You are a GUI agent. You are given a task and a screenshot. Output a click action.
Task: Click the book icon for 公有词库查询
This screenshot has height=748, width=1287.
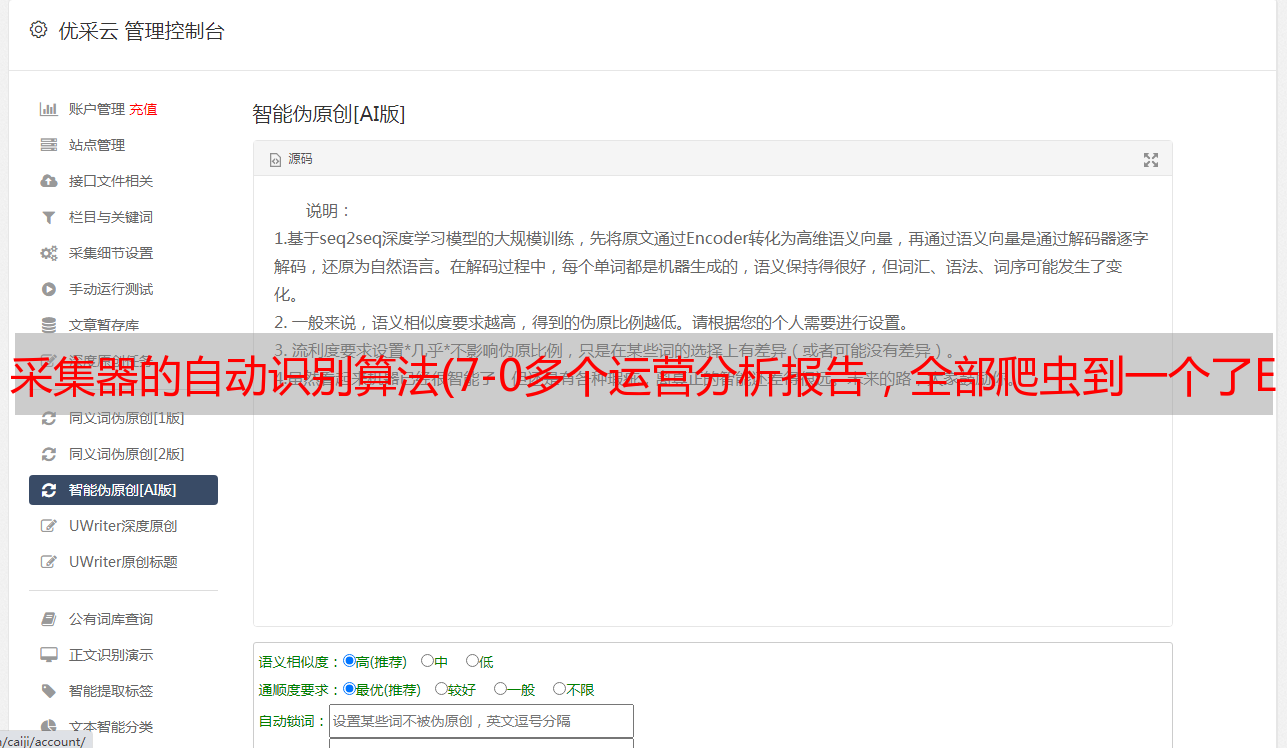point(48,619)
